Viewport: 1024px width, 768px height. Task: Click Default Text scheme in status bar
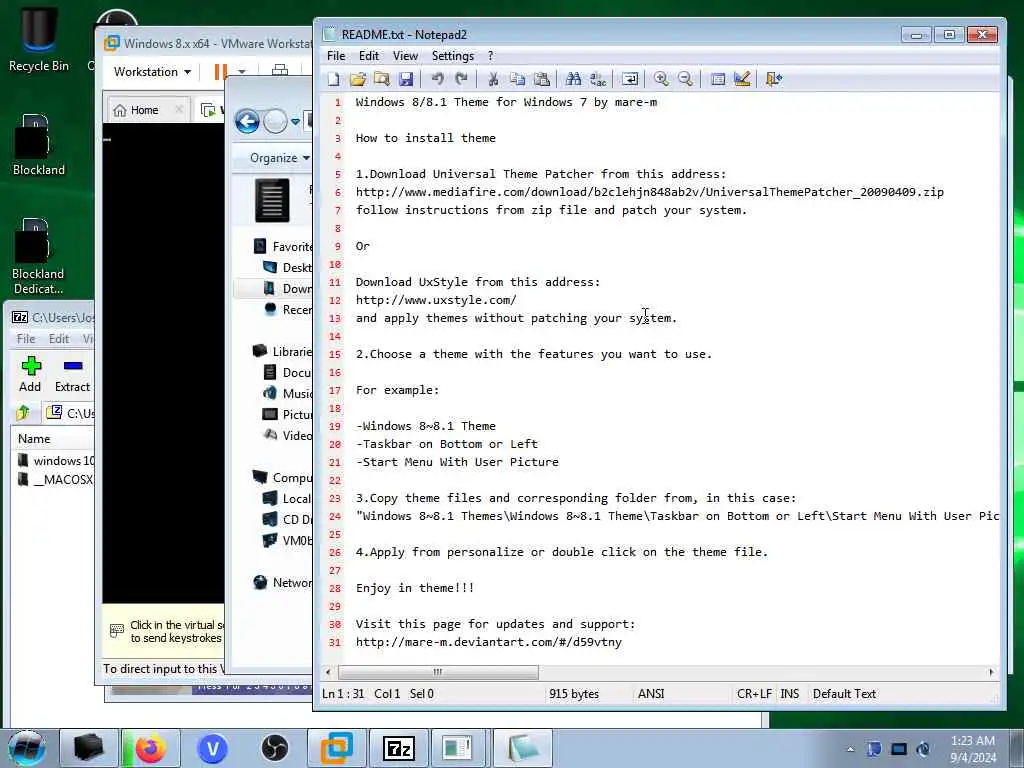pyautogui.click(x=844, y=694)
